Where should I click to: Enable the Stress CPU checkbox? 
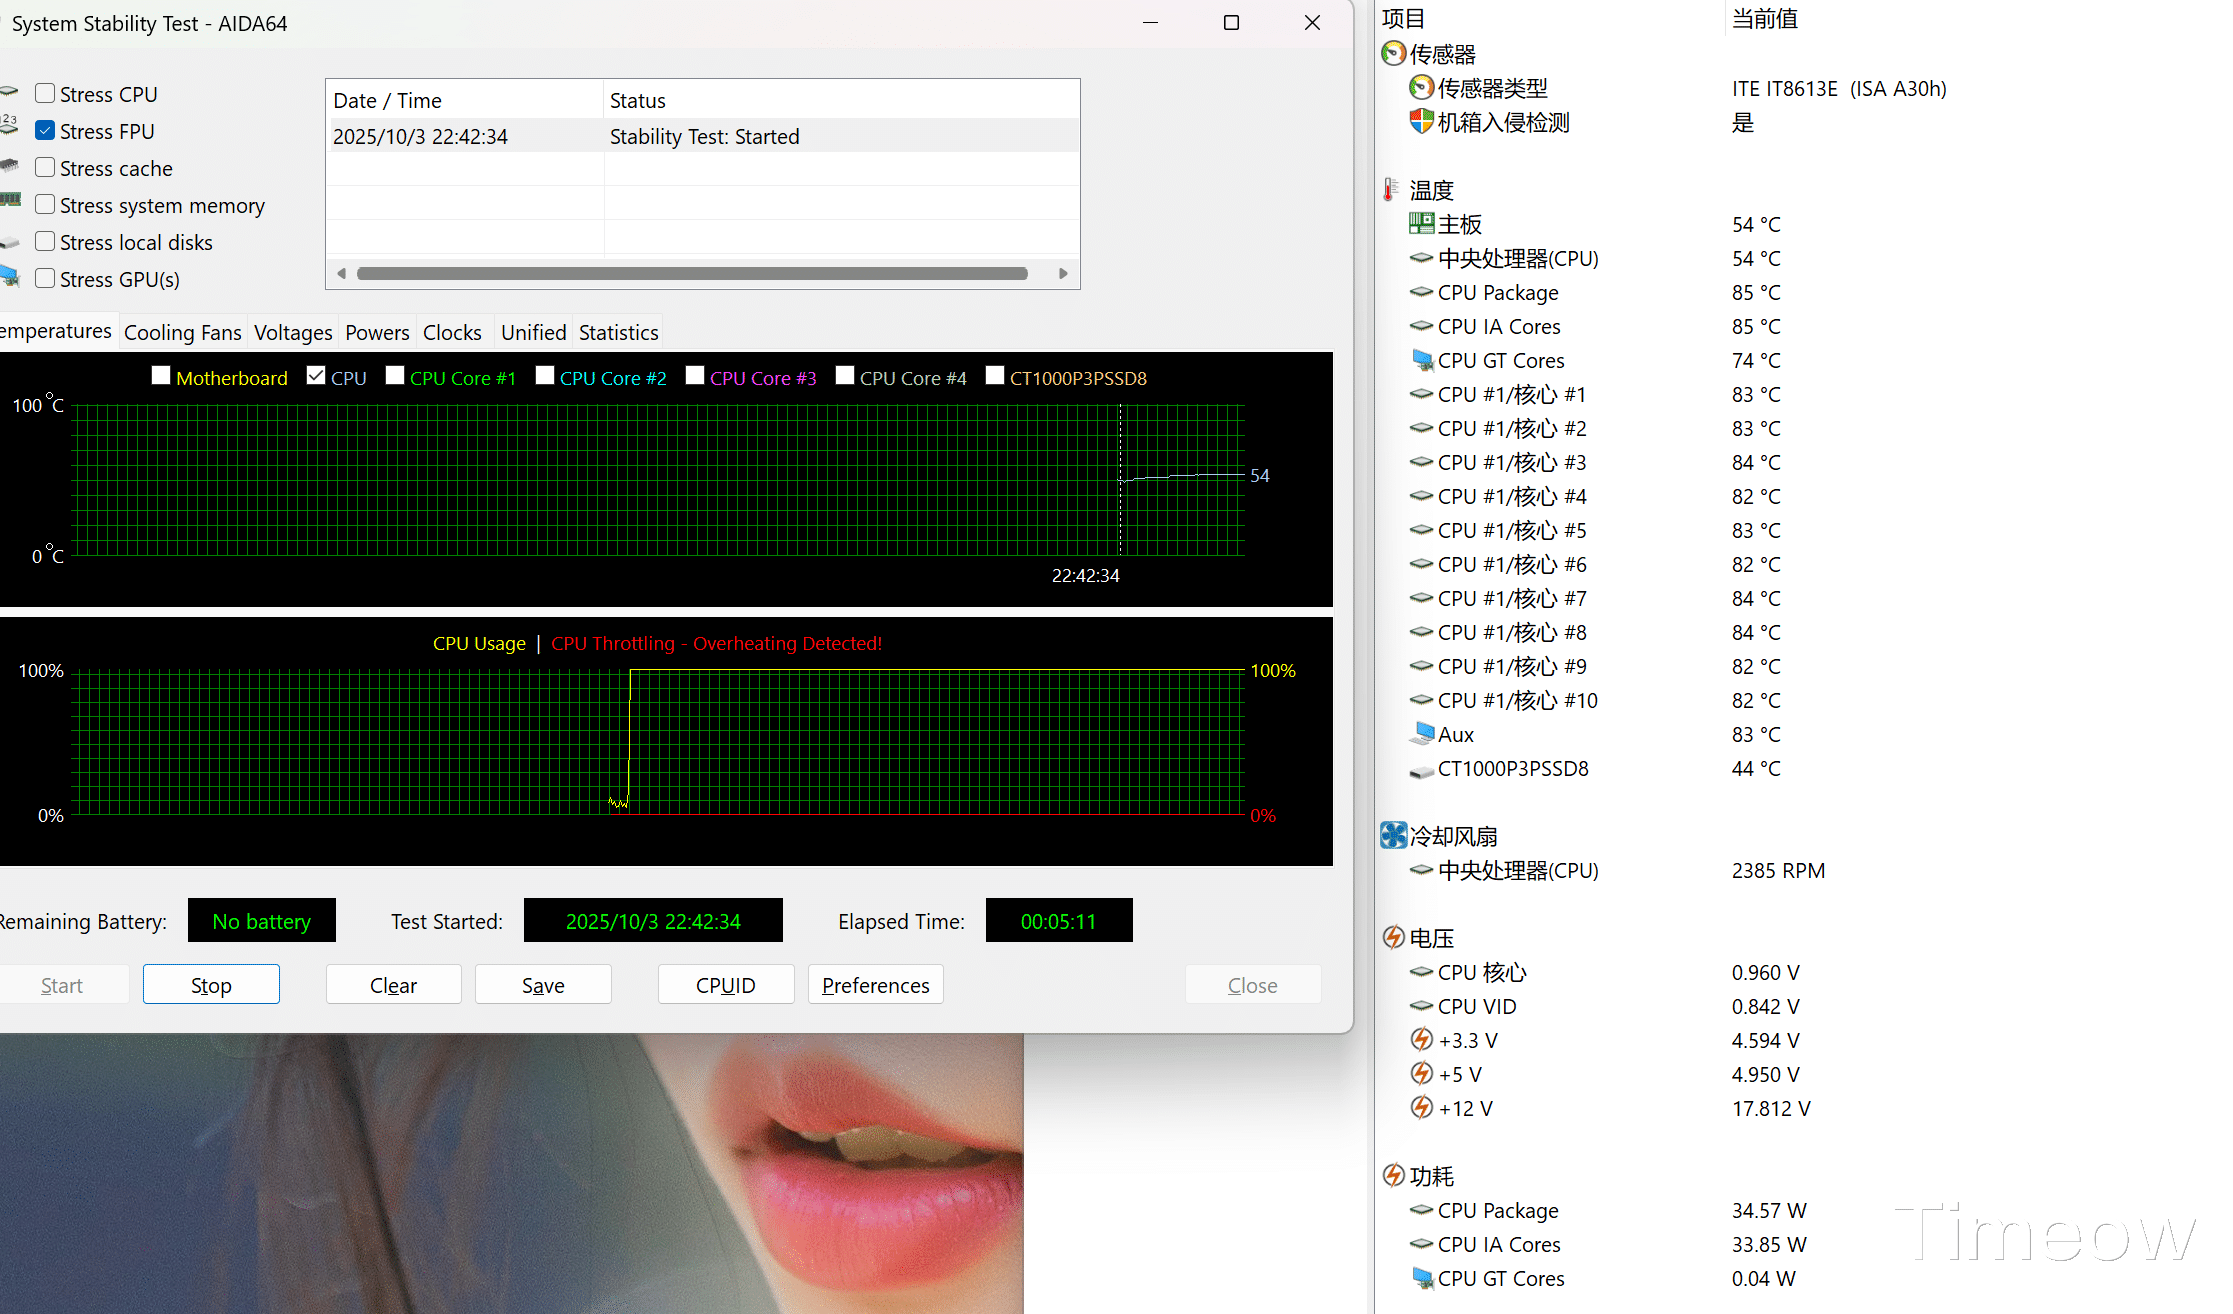(x=45, y=94)
